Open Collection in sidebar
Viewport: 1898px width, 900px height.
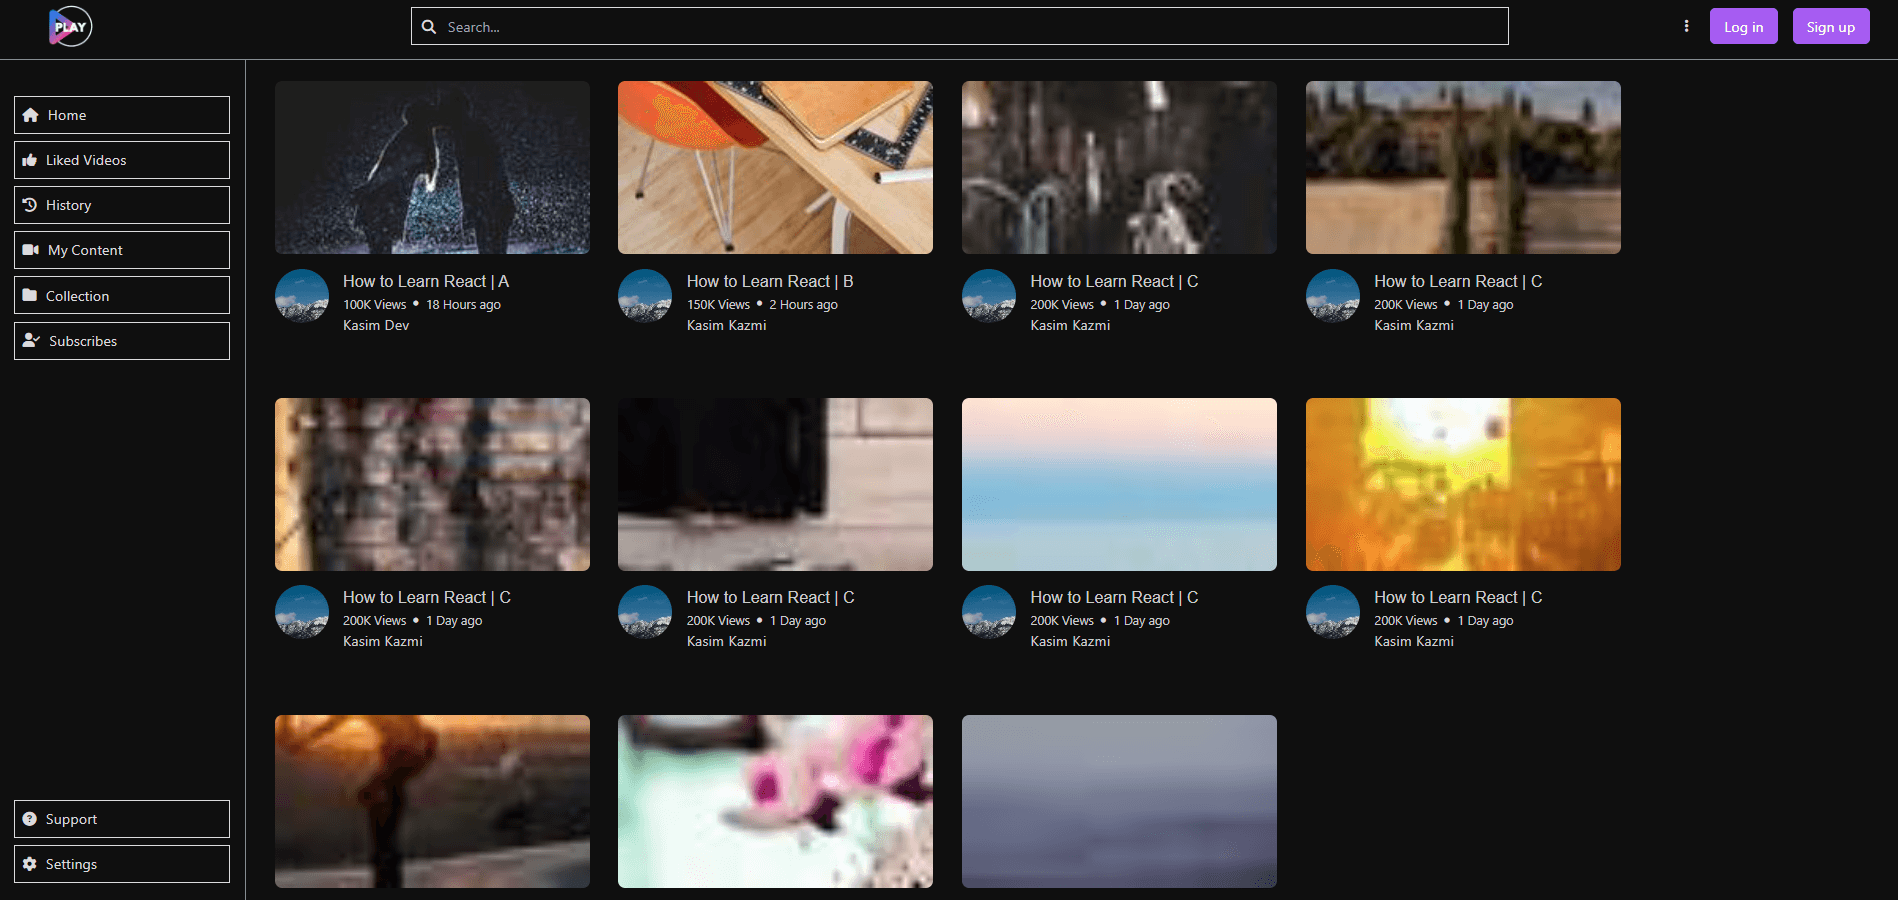[x=122, y=295]
